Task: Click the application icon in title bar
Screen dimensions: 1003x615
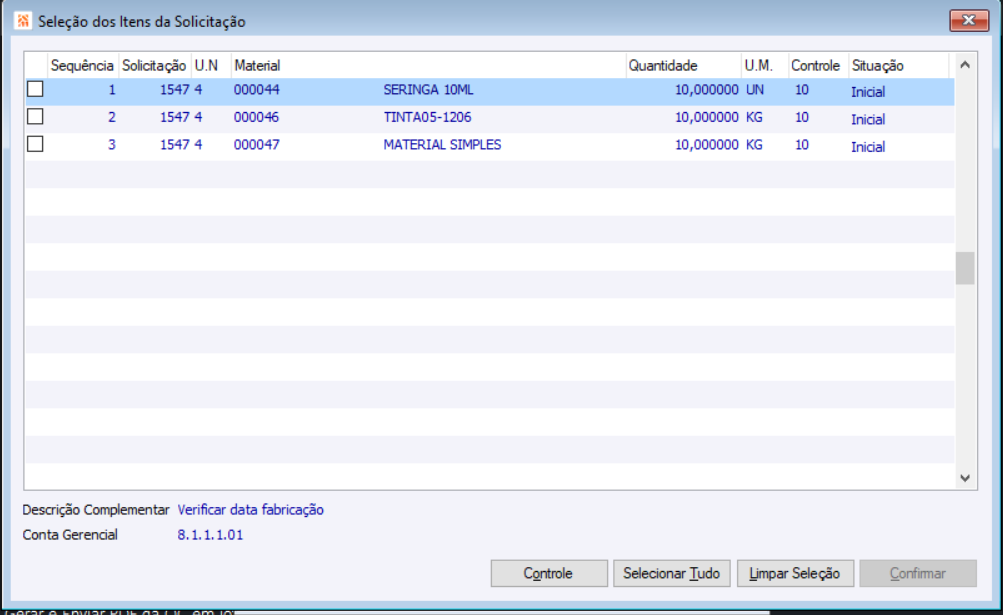Action: coord(23,21)
